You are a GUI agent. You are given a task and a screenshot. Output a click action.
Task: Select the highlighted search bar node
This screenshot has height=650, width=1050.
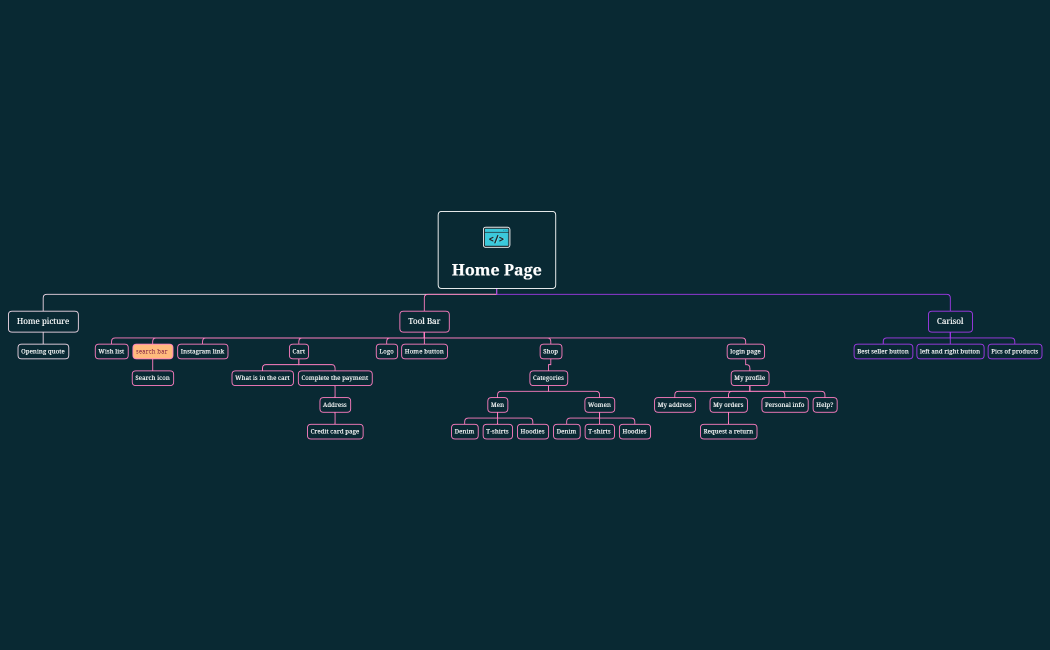pos(152,351)
